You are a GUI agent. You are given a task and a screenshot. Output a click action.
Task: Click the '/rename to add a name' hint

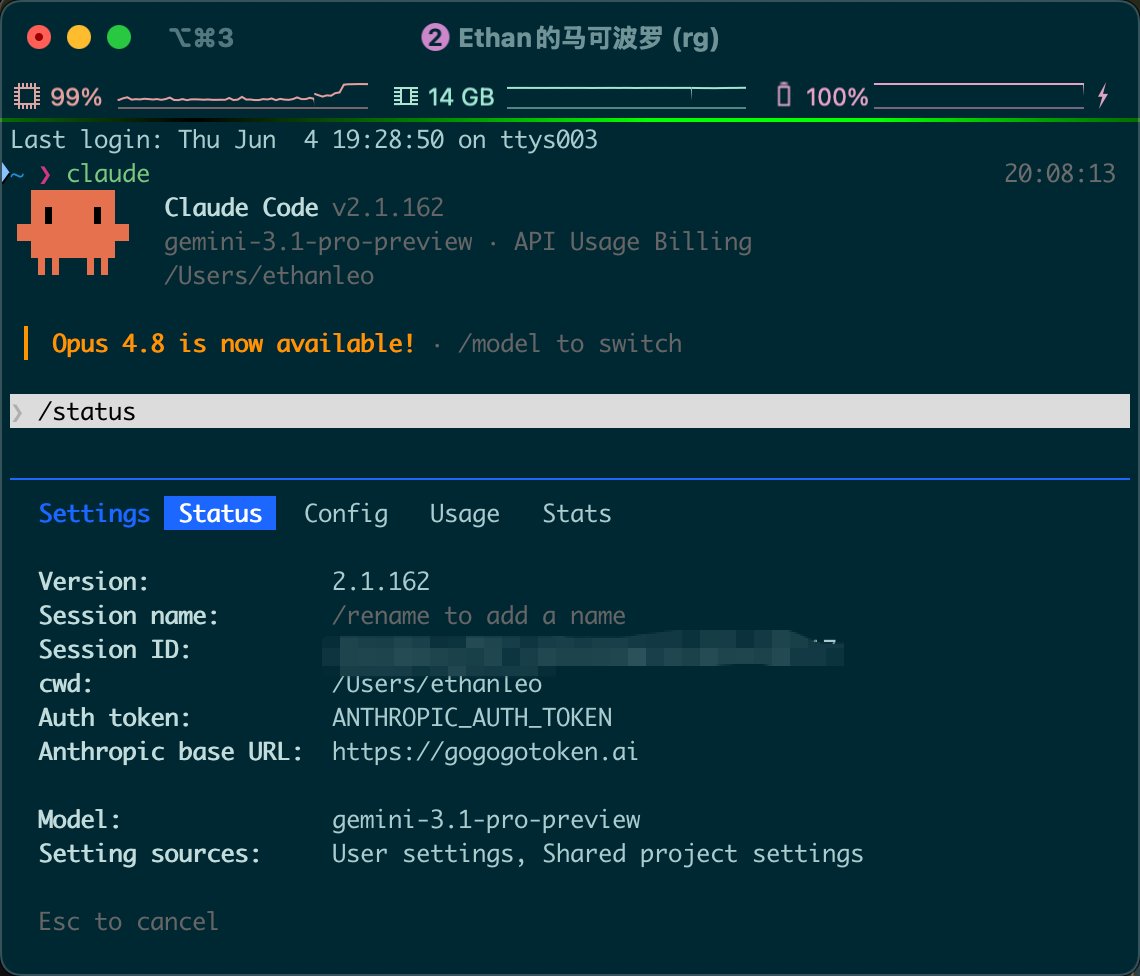[x=478, y=616]
